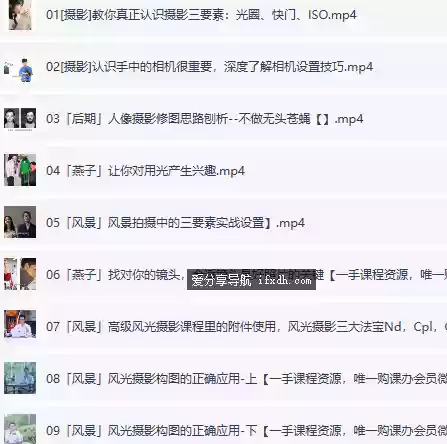Click thumbnail for 08 构图应用-上
This screenshot has width=447, height=444.
(20, 378)
